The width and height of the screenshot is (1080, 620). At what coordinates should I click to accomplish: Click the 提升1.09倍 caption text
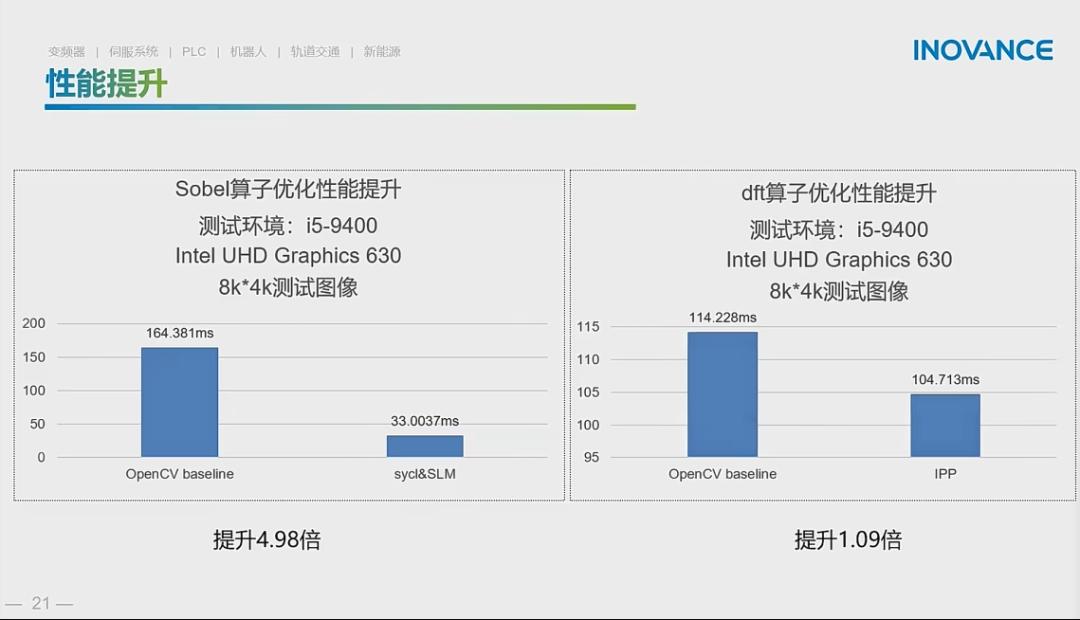(x=850, y=539)
